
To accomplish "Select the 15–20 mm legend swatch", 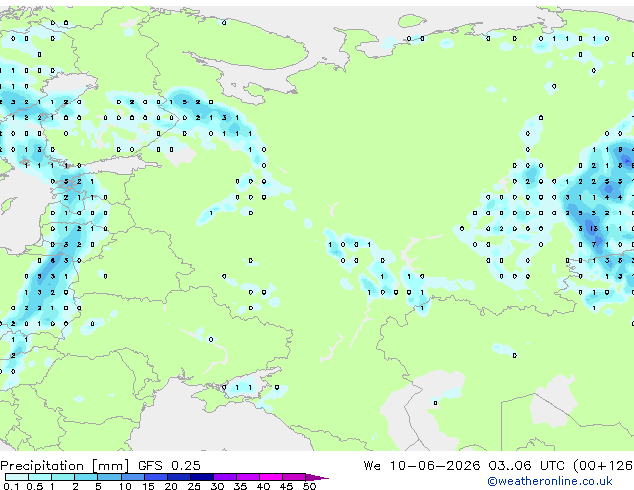I will tap(155, 477).
